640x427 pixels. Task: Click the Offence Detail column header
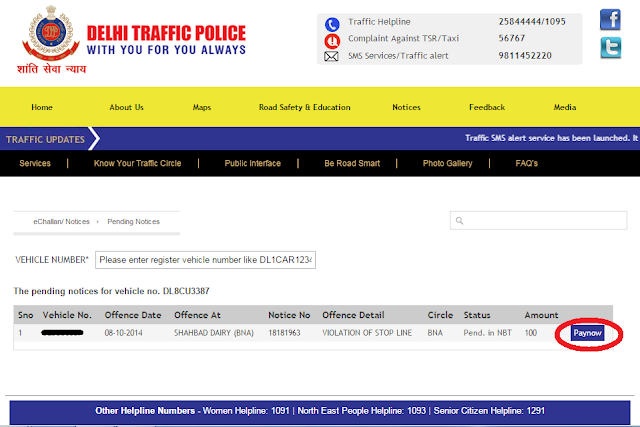click(353, 315)
